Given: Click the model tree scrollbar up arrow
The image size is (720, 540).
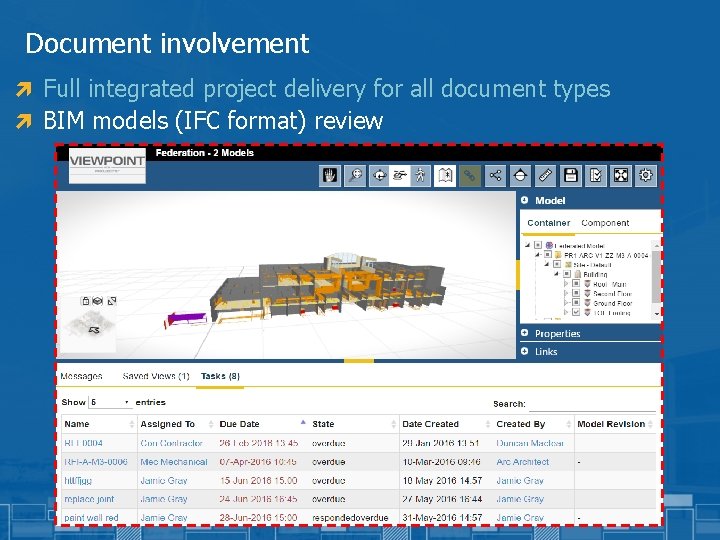Looking at the screenshot, I should click(657, 244).
